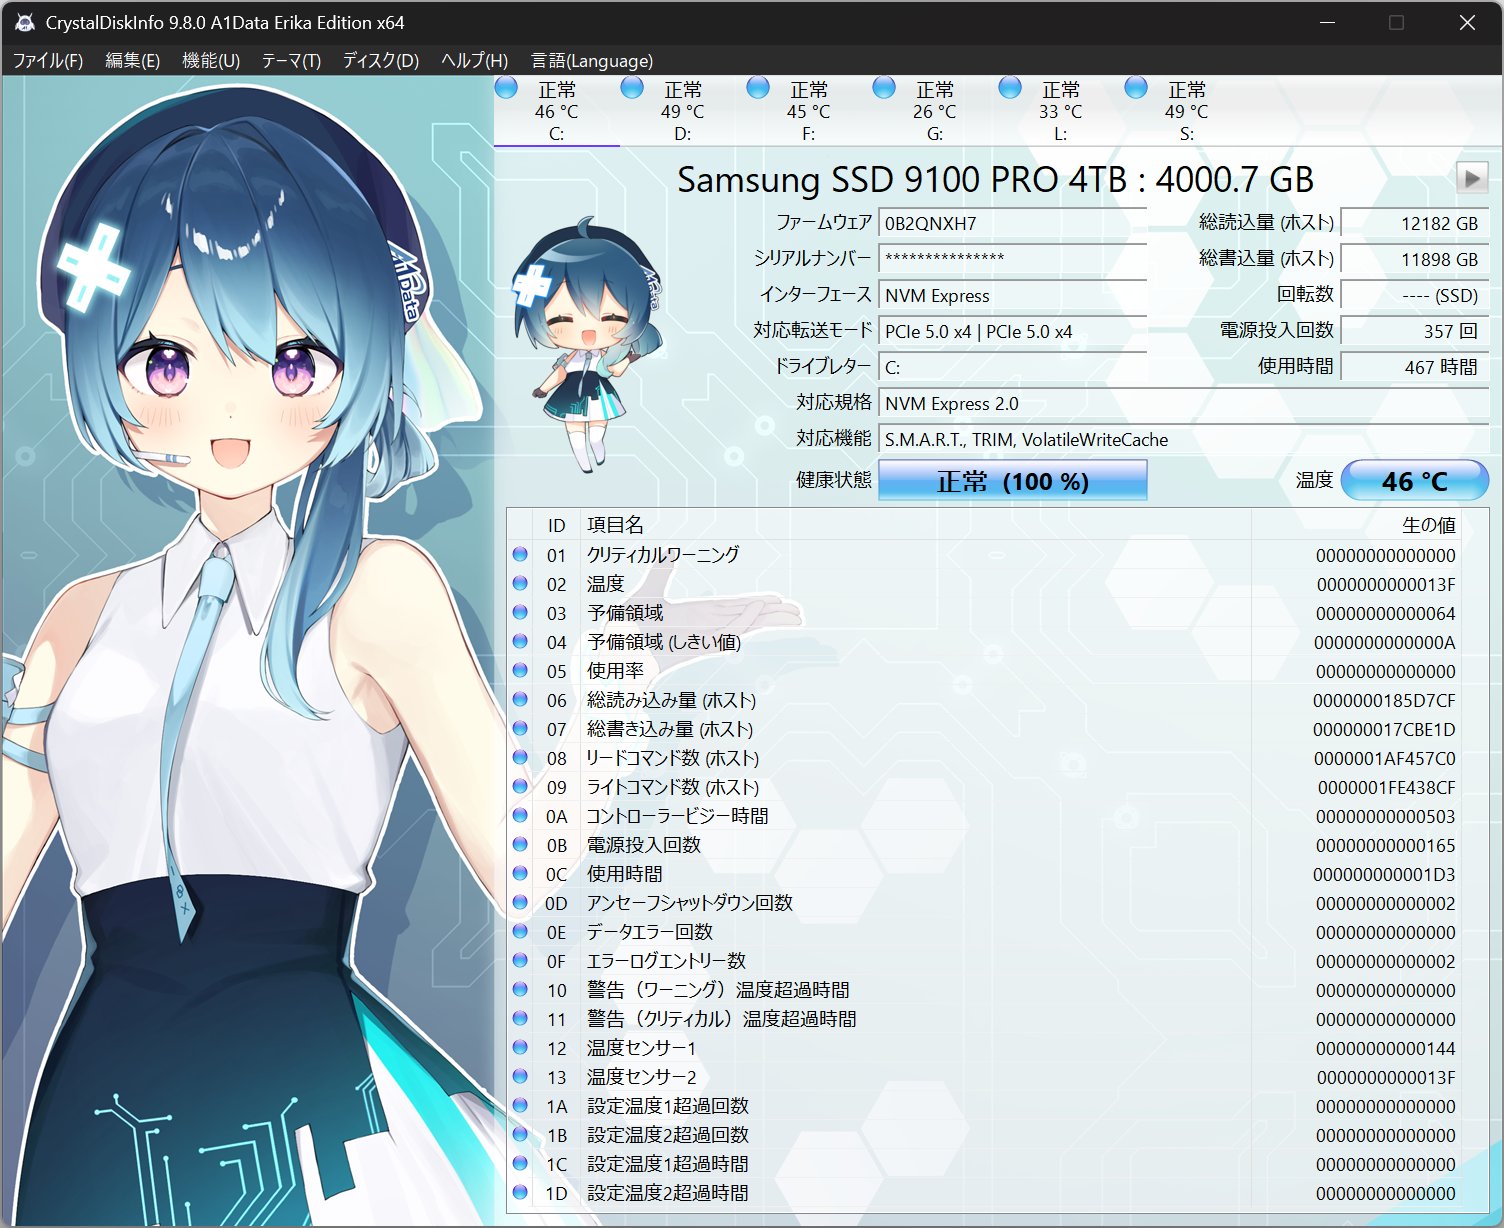The height and width of the screenshot is (1228, 1504).
Task: Click raw value 0000000185D7CF
Action: pos(1384,700)
